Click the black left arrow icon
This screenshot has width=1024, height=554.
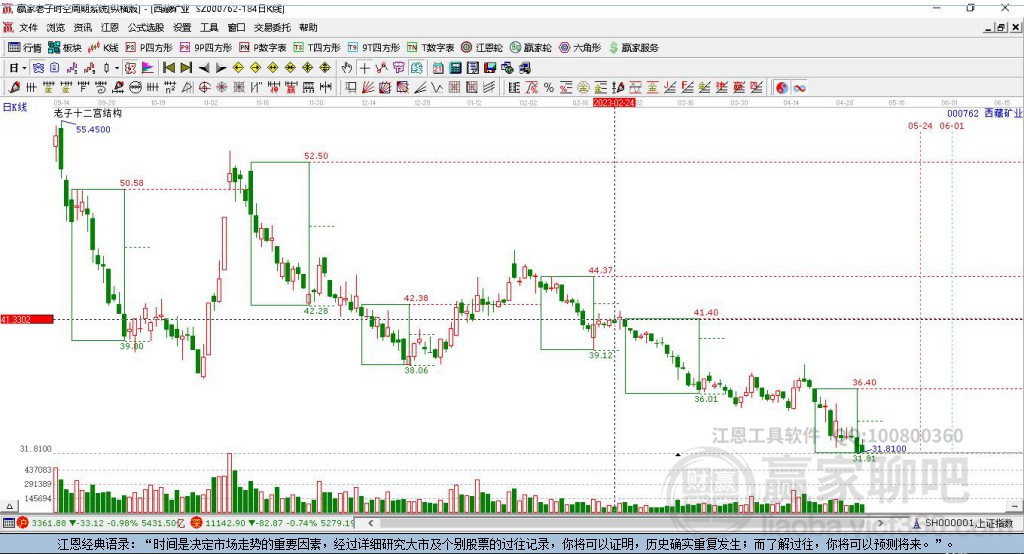(204, 68)
